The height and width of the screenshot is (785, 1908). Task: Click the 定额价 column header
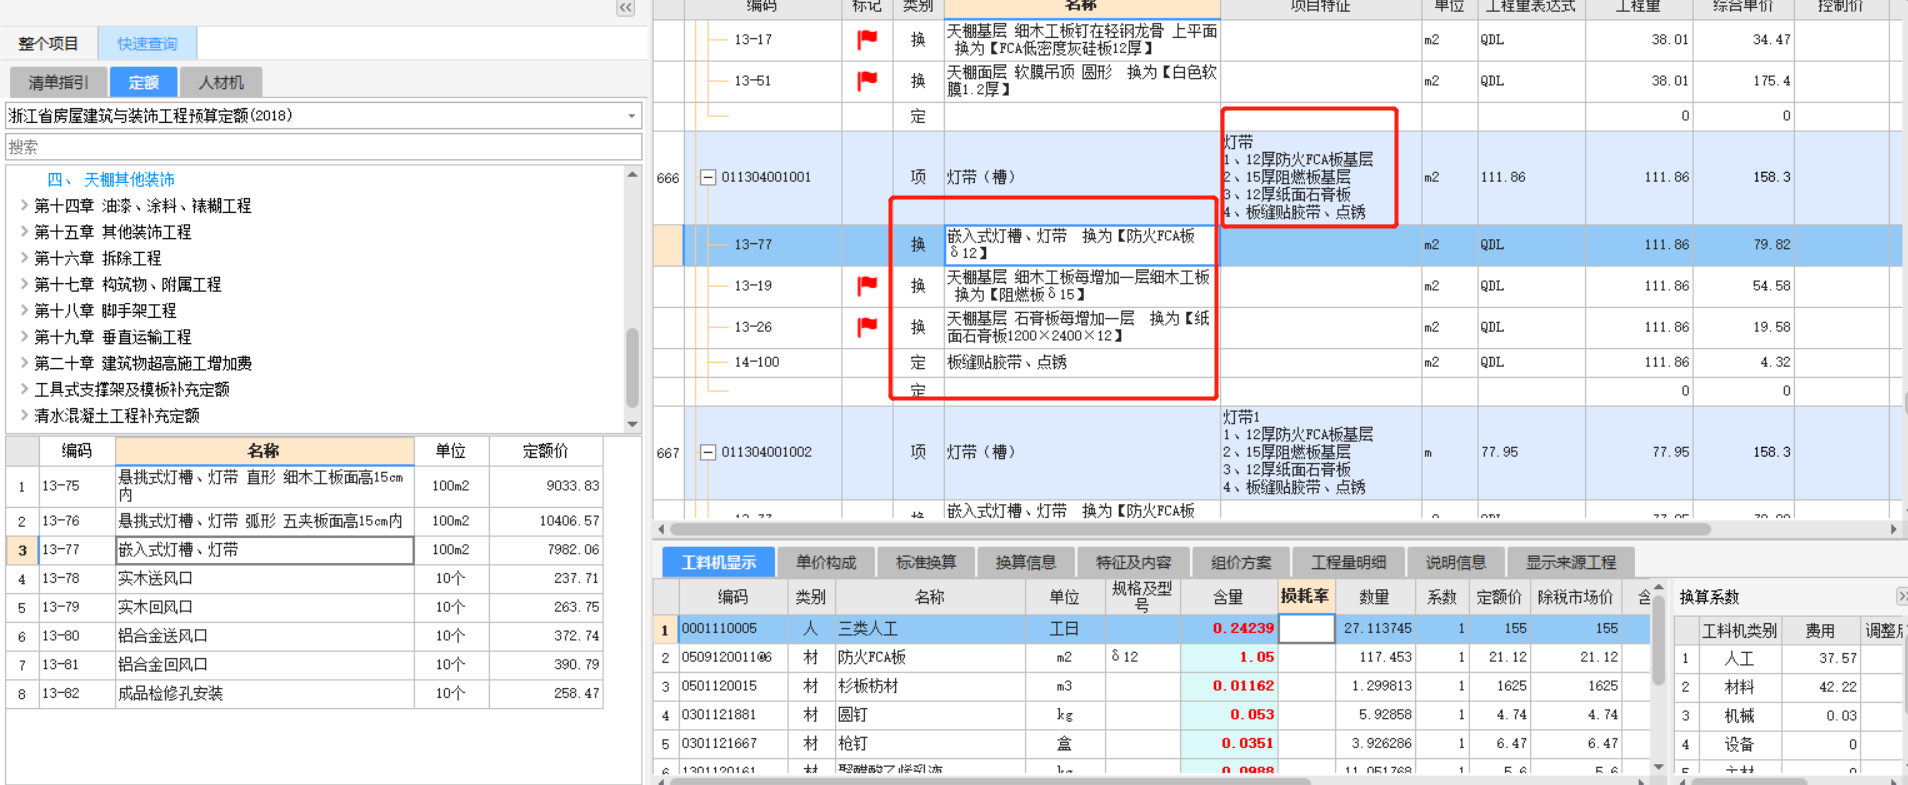[x=546, y=451]
